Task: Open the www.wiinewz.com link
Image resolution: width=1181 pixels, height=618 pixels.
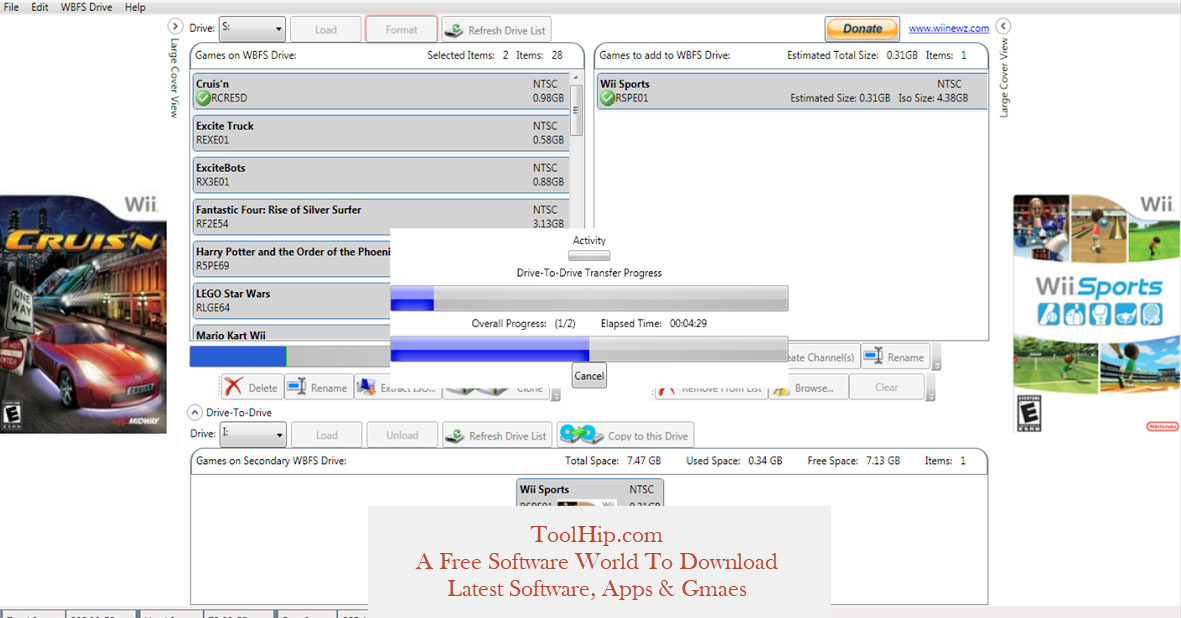Action: [x=948, y=29]
